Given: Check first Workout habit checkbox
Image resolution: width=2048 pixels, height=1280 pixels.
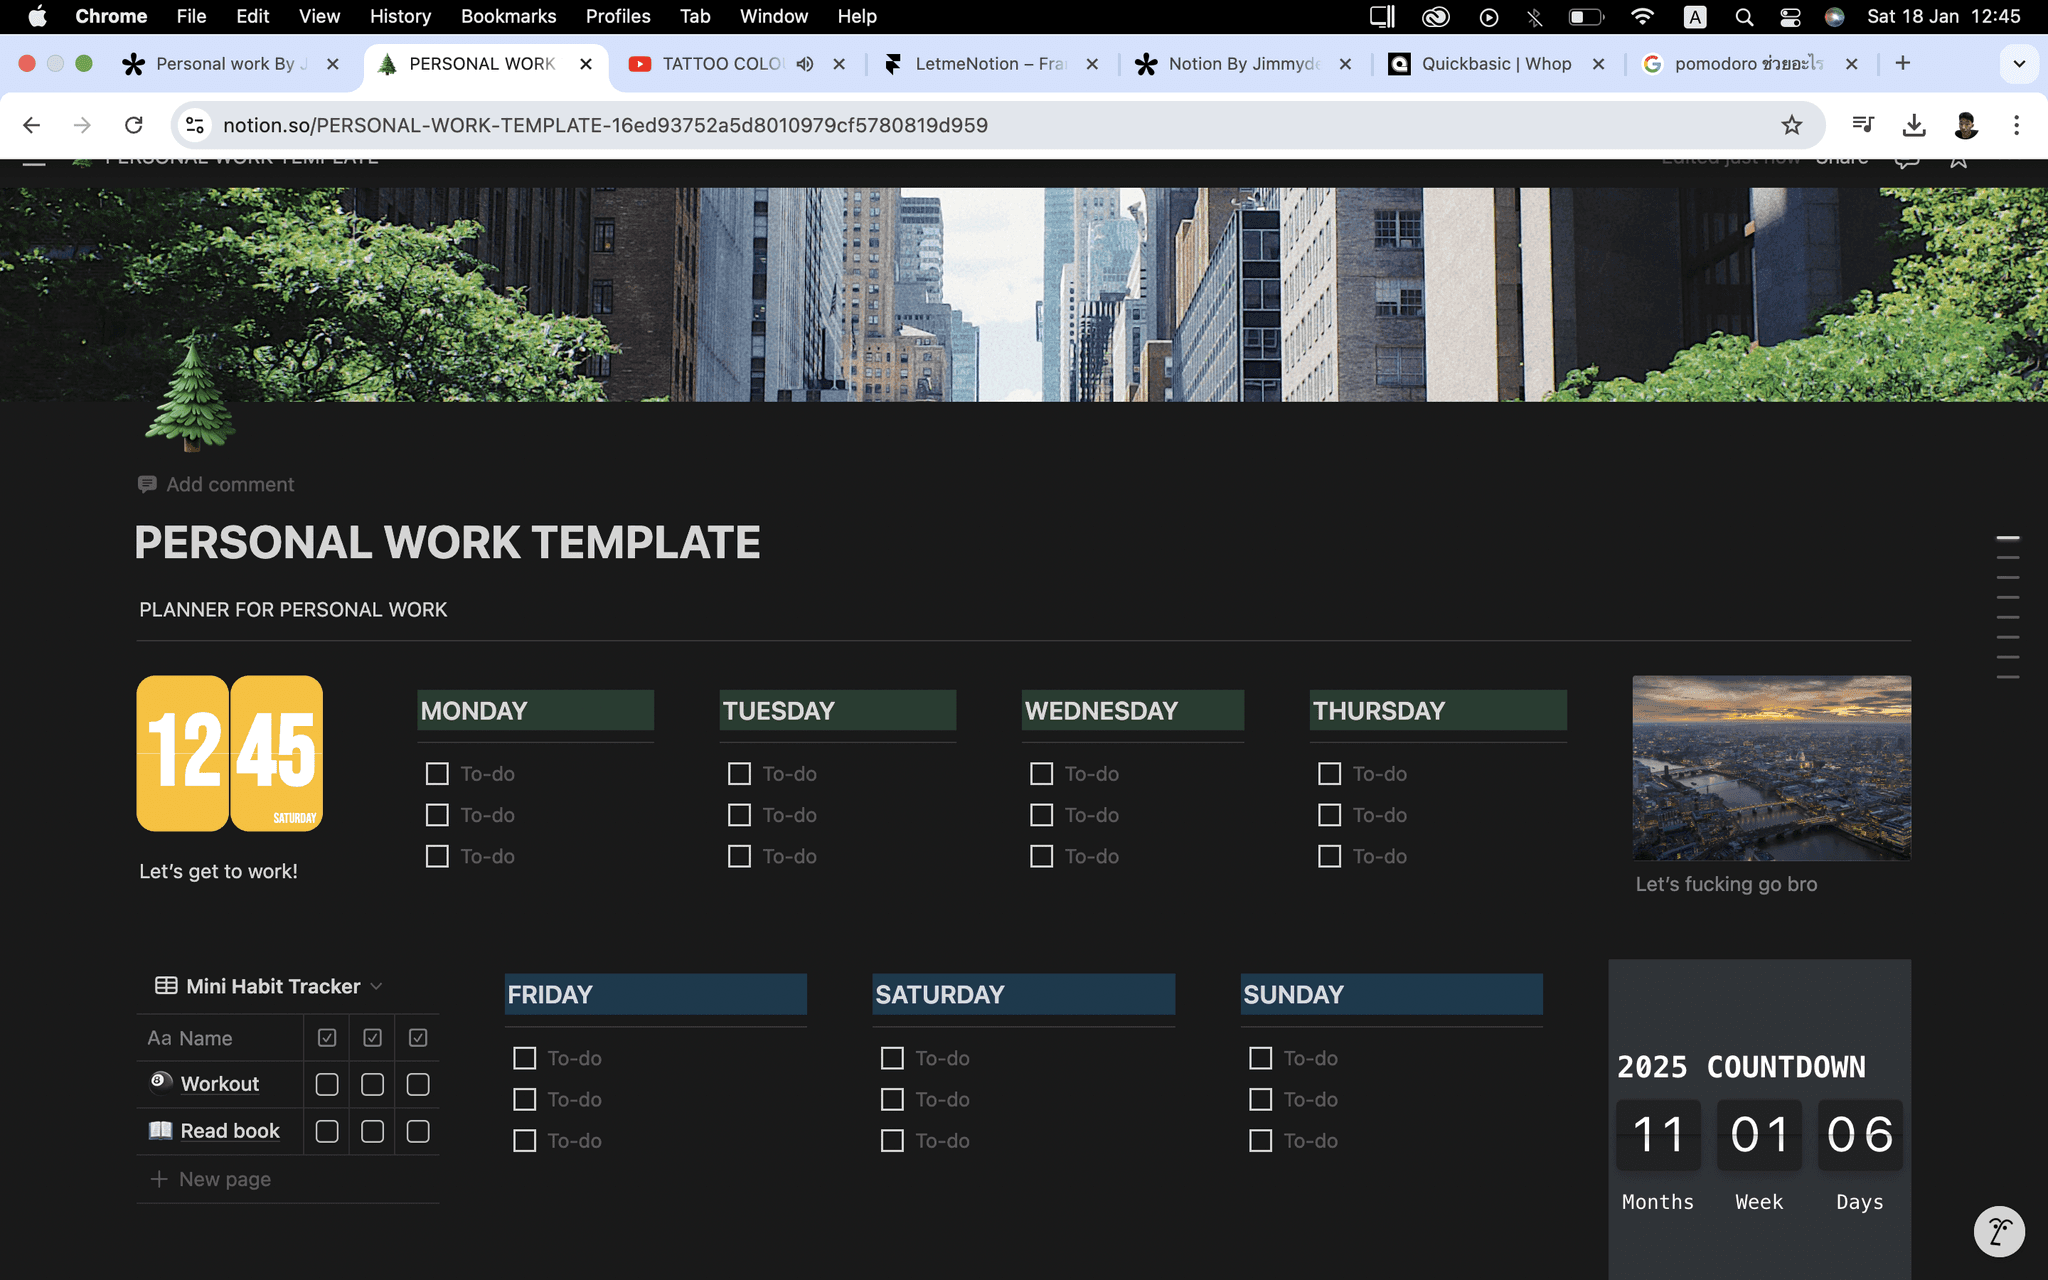Looking at the screenshot, I should pyautogui.click(x=327, y=1084).
